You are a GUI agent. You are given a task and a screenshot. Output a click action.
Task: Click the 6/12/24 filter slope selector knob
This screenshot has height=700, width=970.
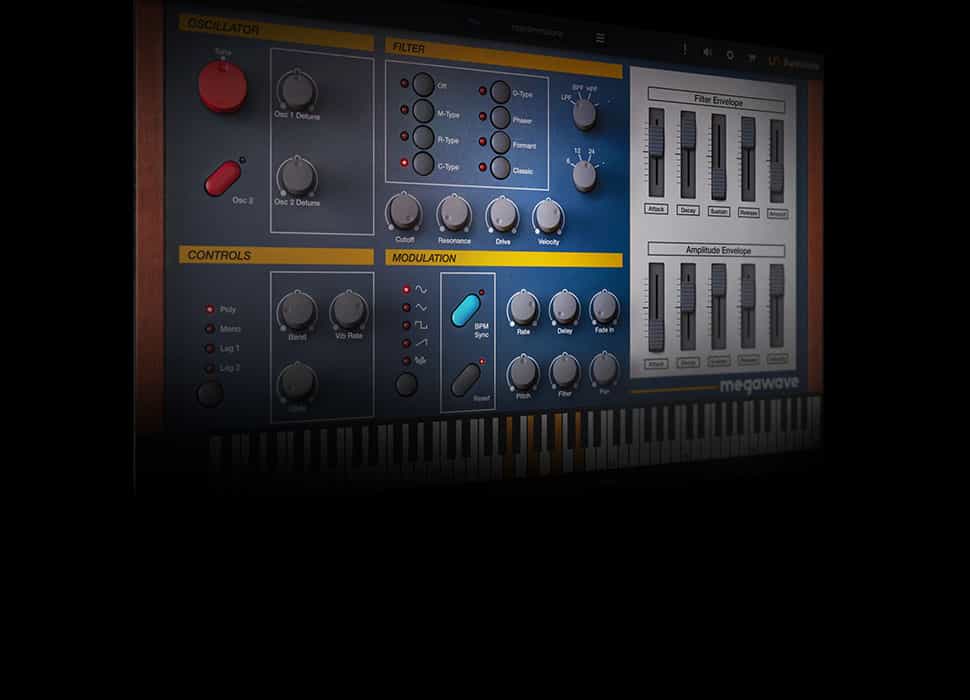[x=584, y=176]
